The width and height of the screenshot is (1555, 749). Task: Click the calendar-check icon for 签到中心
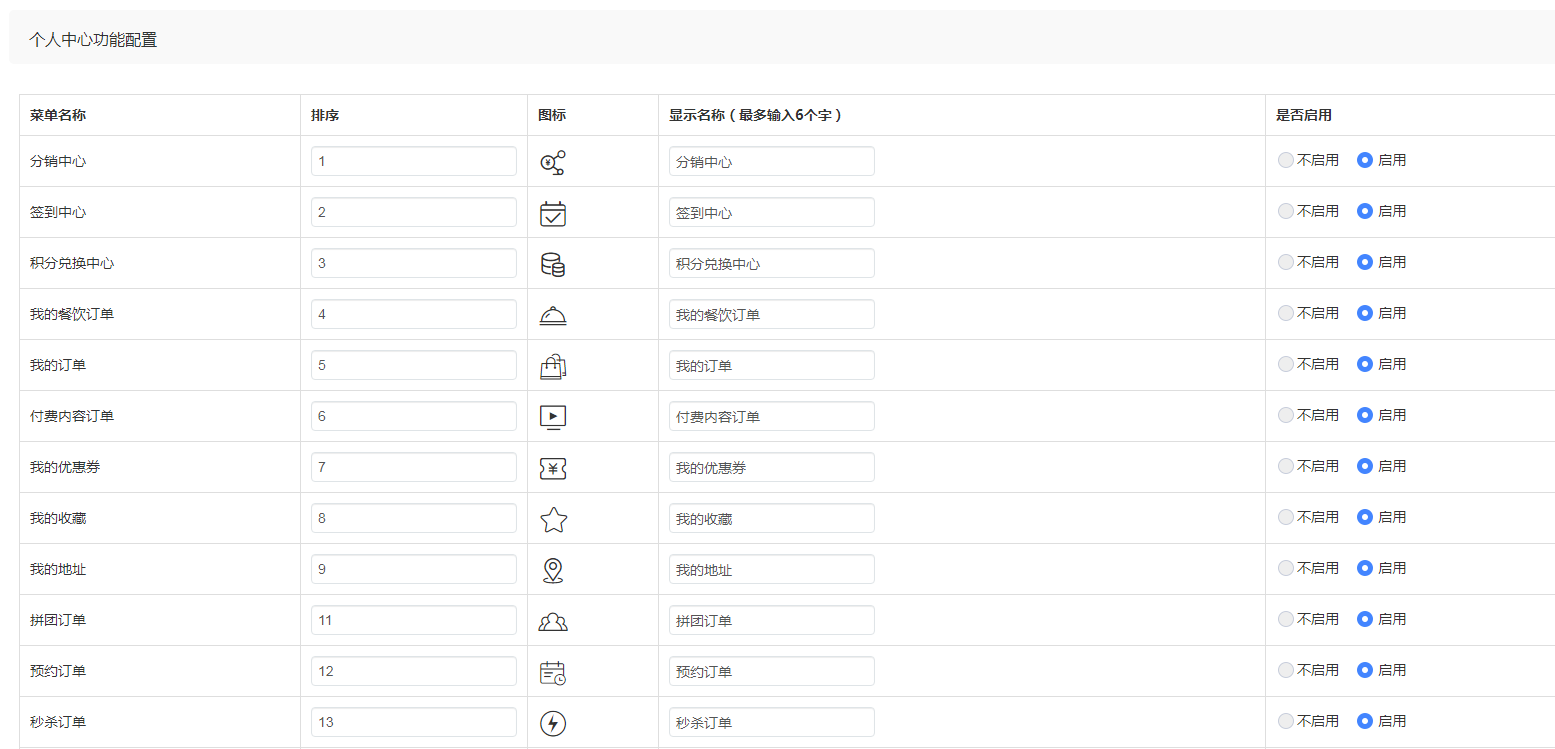tap(553, 214)
